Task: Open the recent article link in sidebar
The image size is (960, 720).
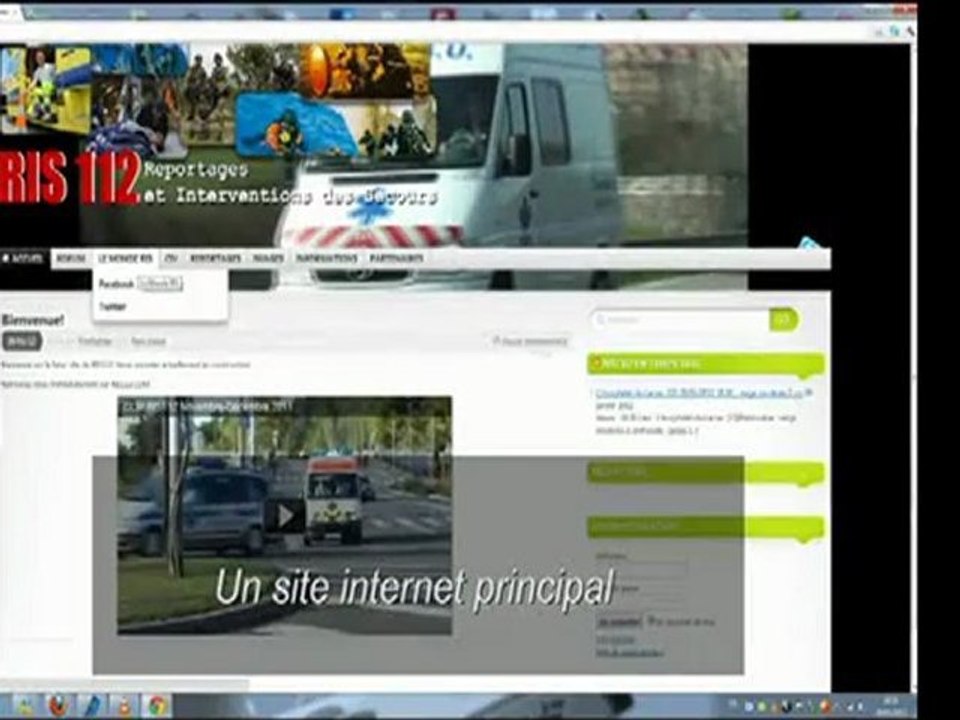Action: 699,392
